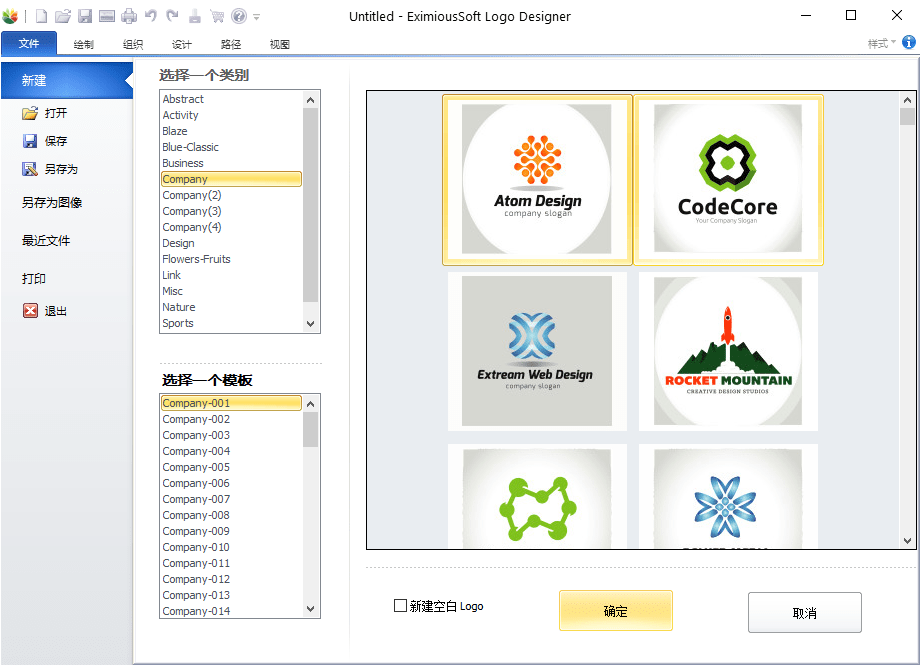Select the Company(4) category
The height and width of the screenshot is (666, 921).
pyautogui.click(x=231, y=227)
